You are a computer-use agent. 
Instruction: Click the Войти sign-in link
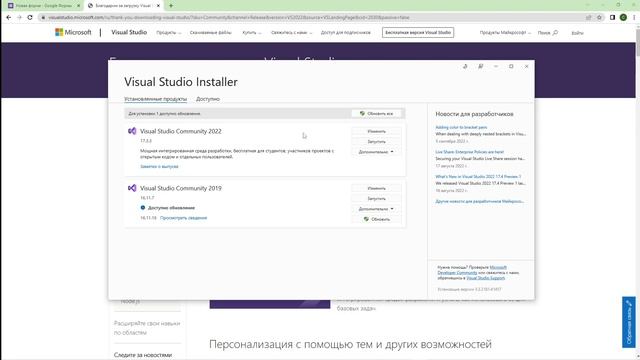pyautogui.click(x=577, y=33)
